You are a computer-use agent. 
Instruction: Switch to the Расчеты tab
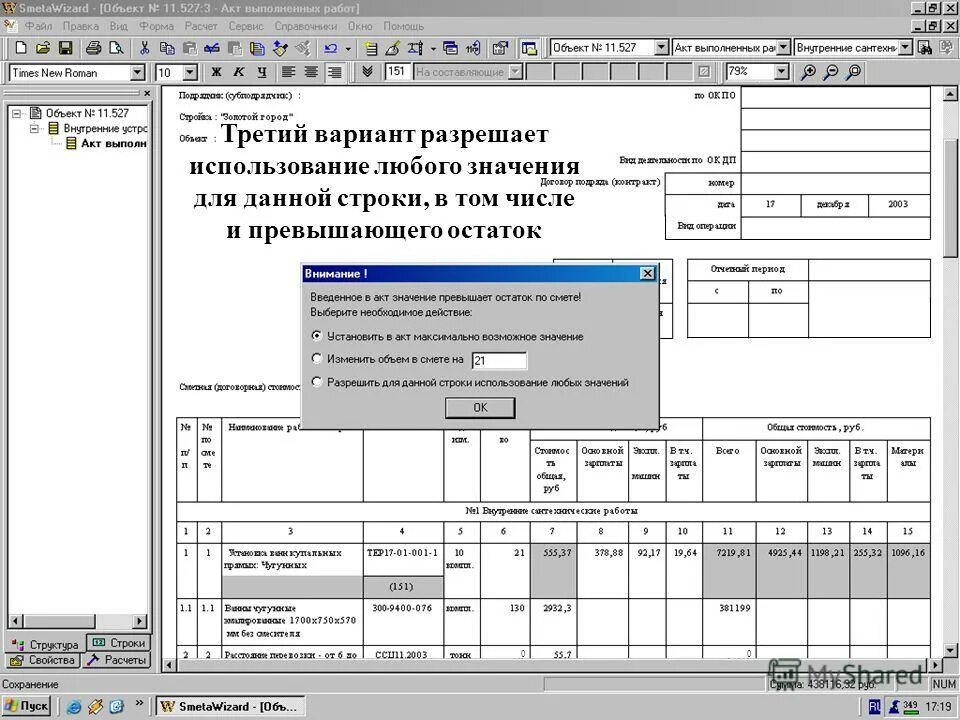coord(118,659)
